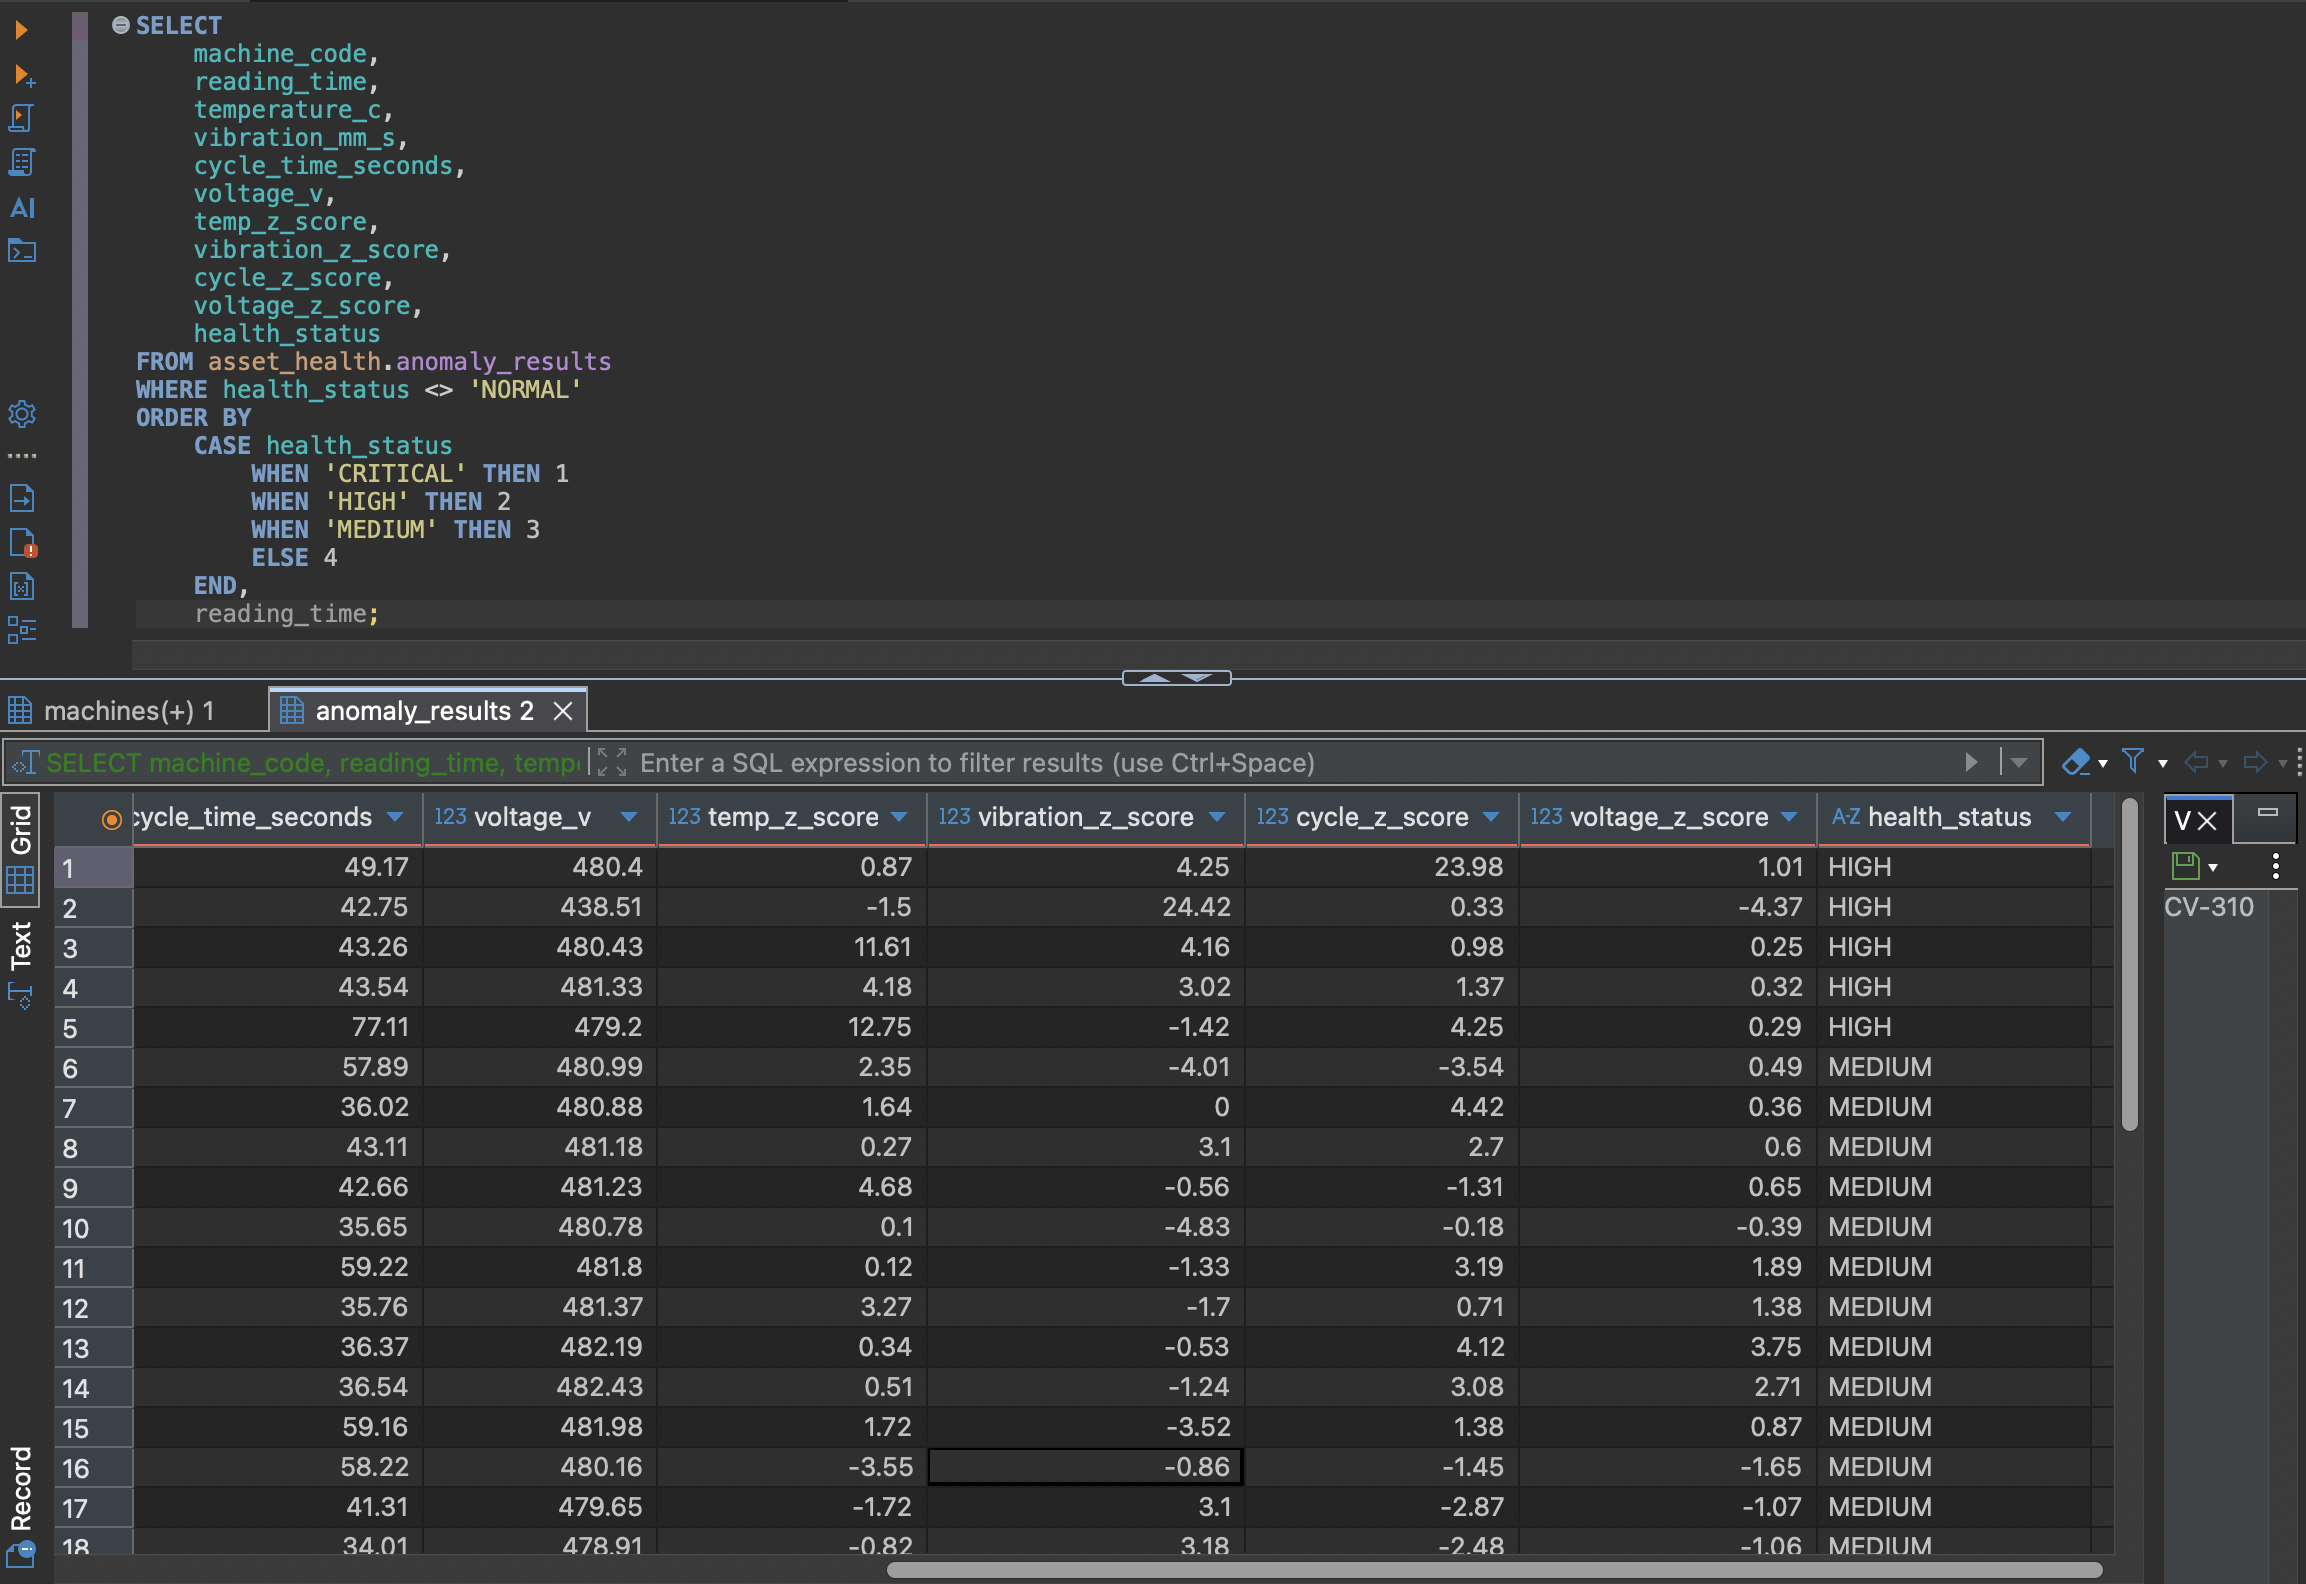Open dropdown next to the eraser icon
2306x1584 pixels.
(2103, 764)
